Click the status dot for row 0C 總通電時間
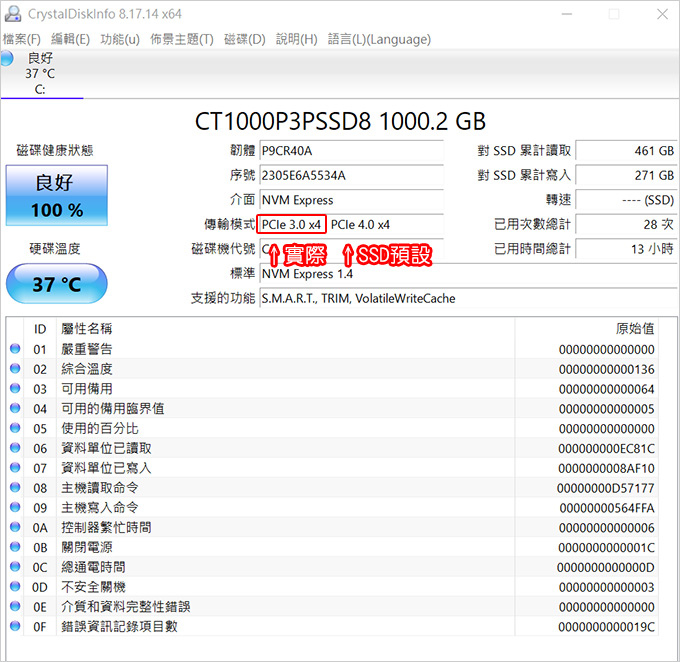Viewport: 680px width, 662px height. (x=15, y=567)
